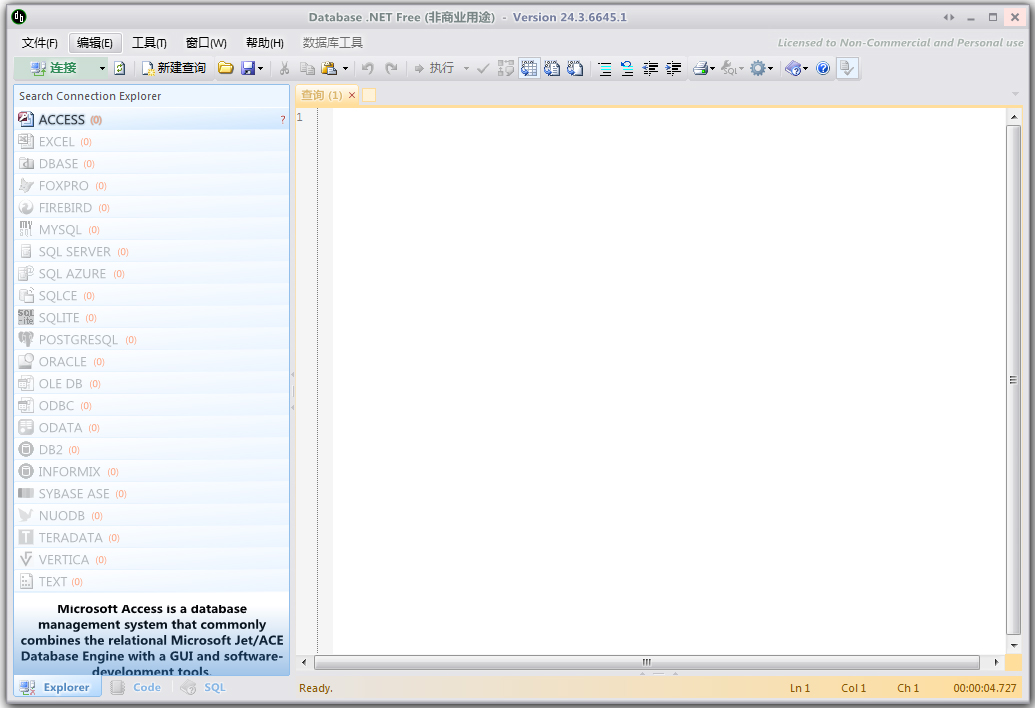
Task: Select the TERADATA connection row
Action: [x=152, y=538]
